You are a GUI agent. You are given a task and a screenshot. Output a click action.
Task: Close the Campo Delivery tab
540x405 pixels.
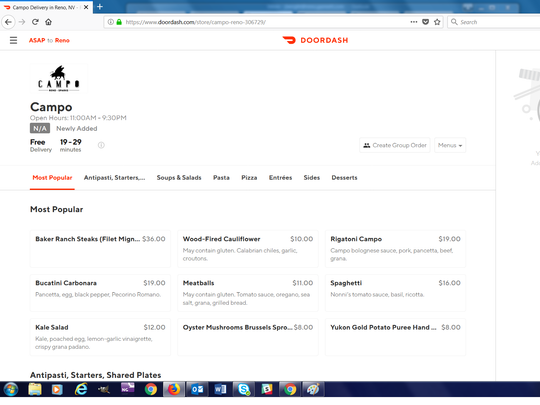[86, 7]
